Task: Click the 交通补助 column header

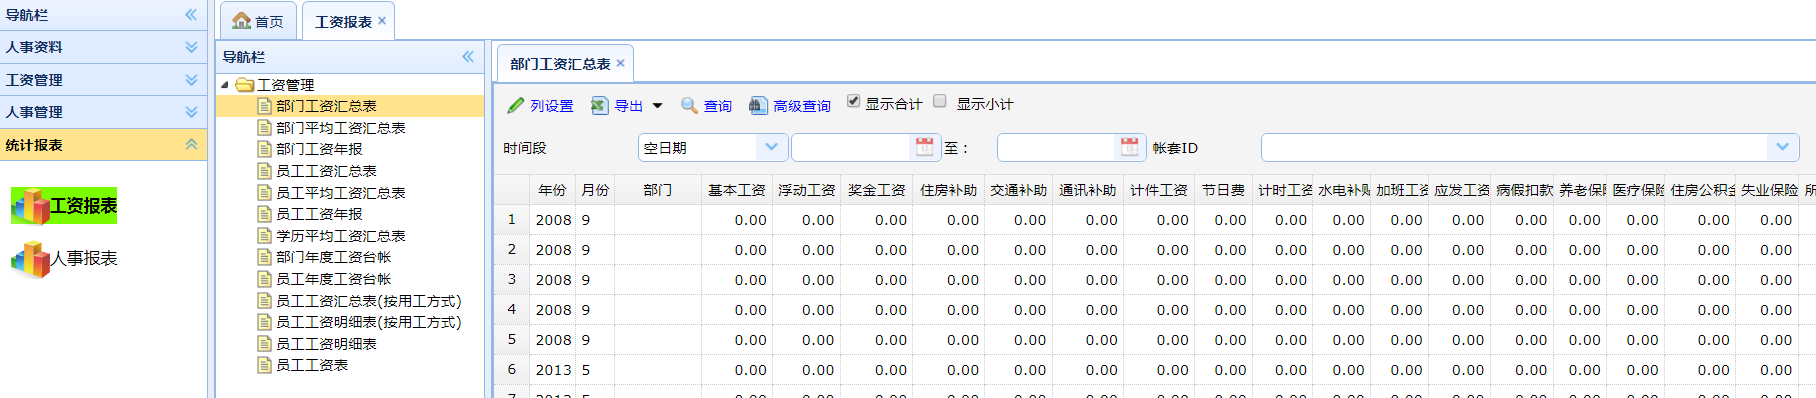Action: (x=1018, y=190)
